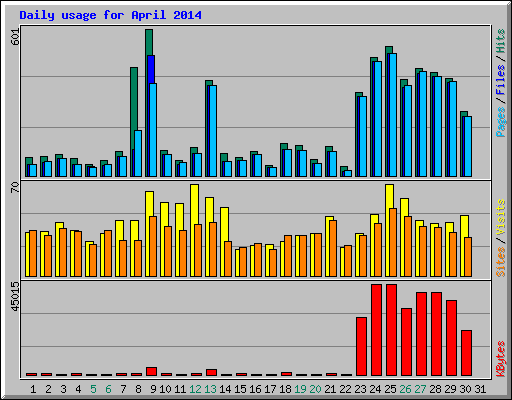This screenshot has width=512, height=400.
Task: Click day label '13' on the x-axis
Action: coord(210,389)
